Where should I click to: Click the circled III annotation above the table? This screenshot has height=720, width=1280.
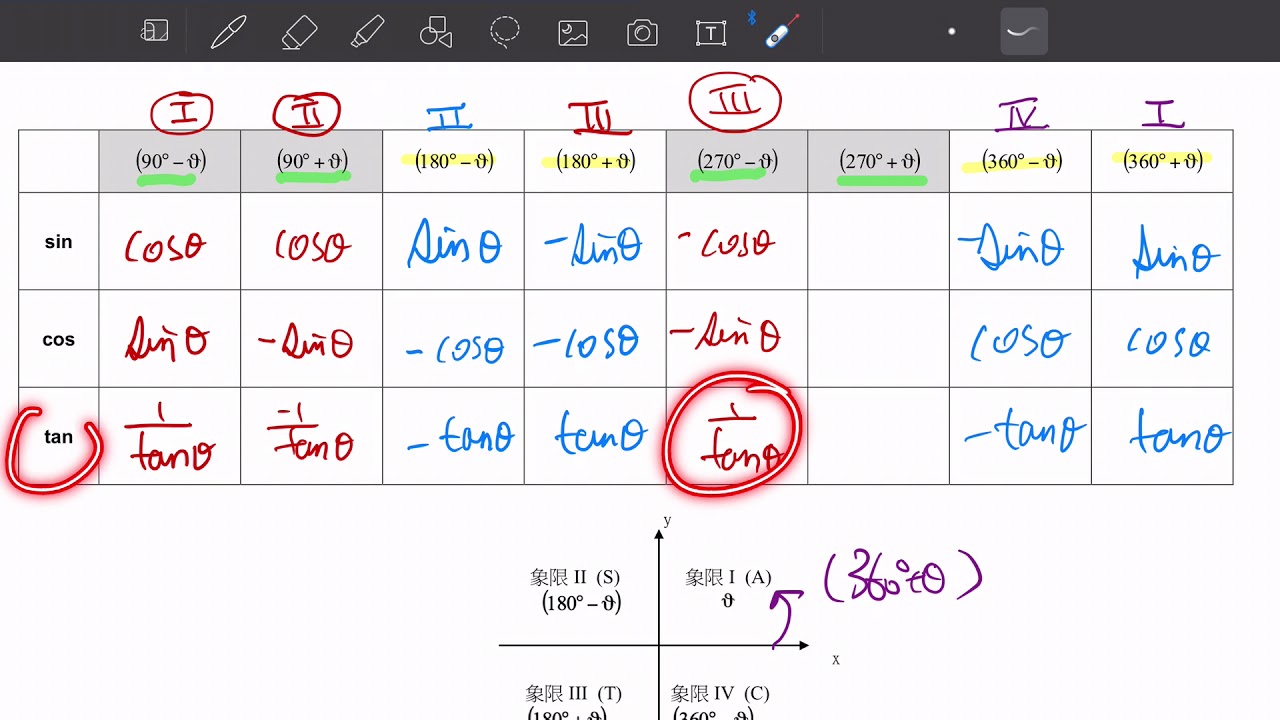pyautogui.click(x=735, y=100)
